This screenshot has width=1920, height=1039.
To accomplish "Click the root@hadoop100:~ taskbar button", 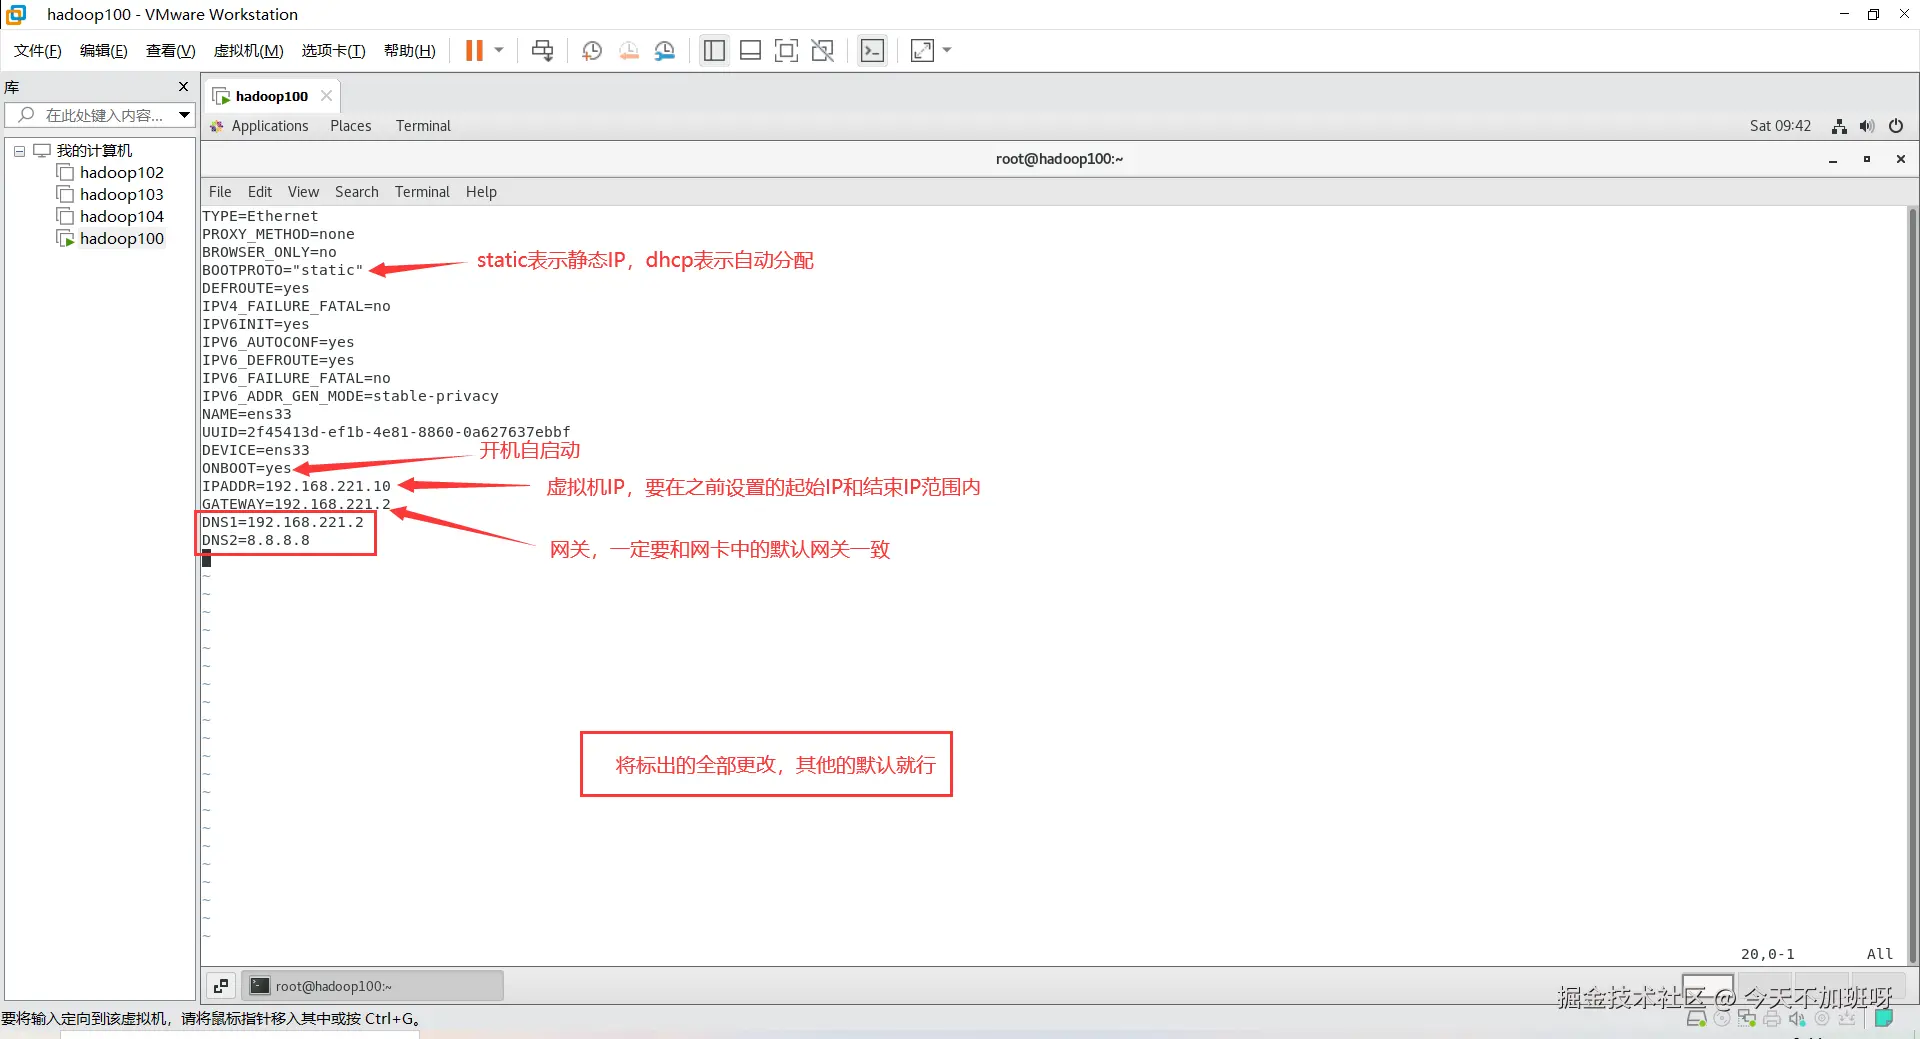I will click(x=372, y=986).
